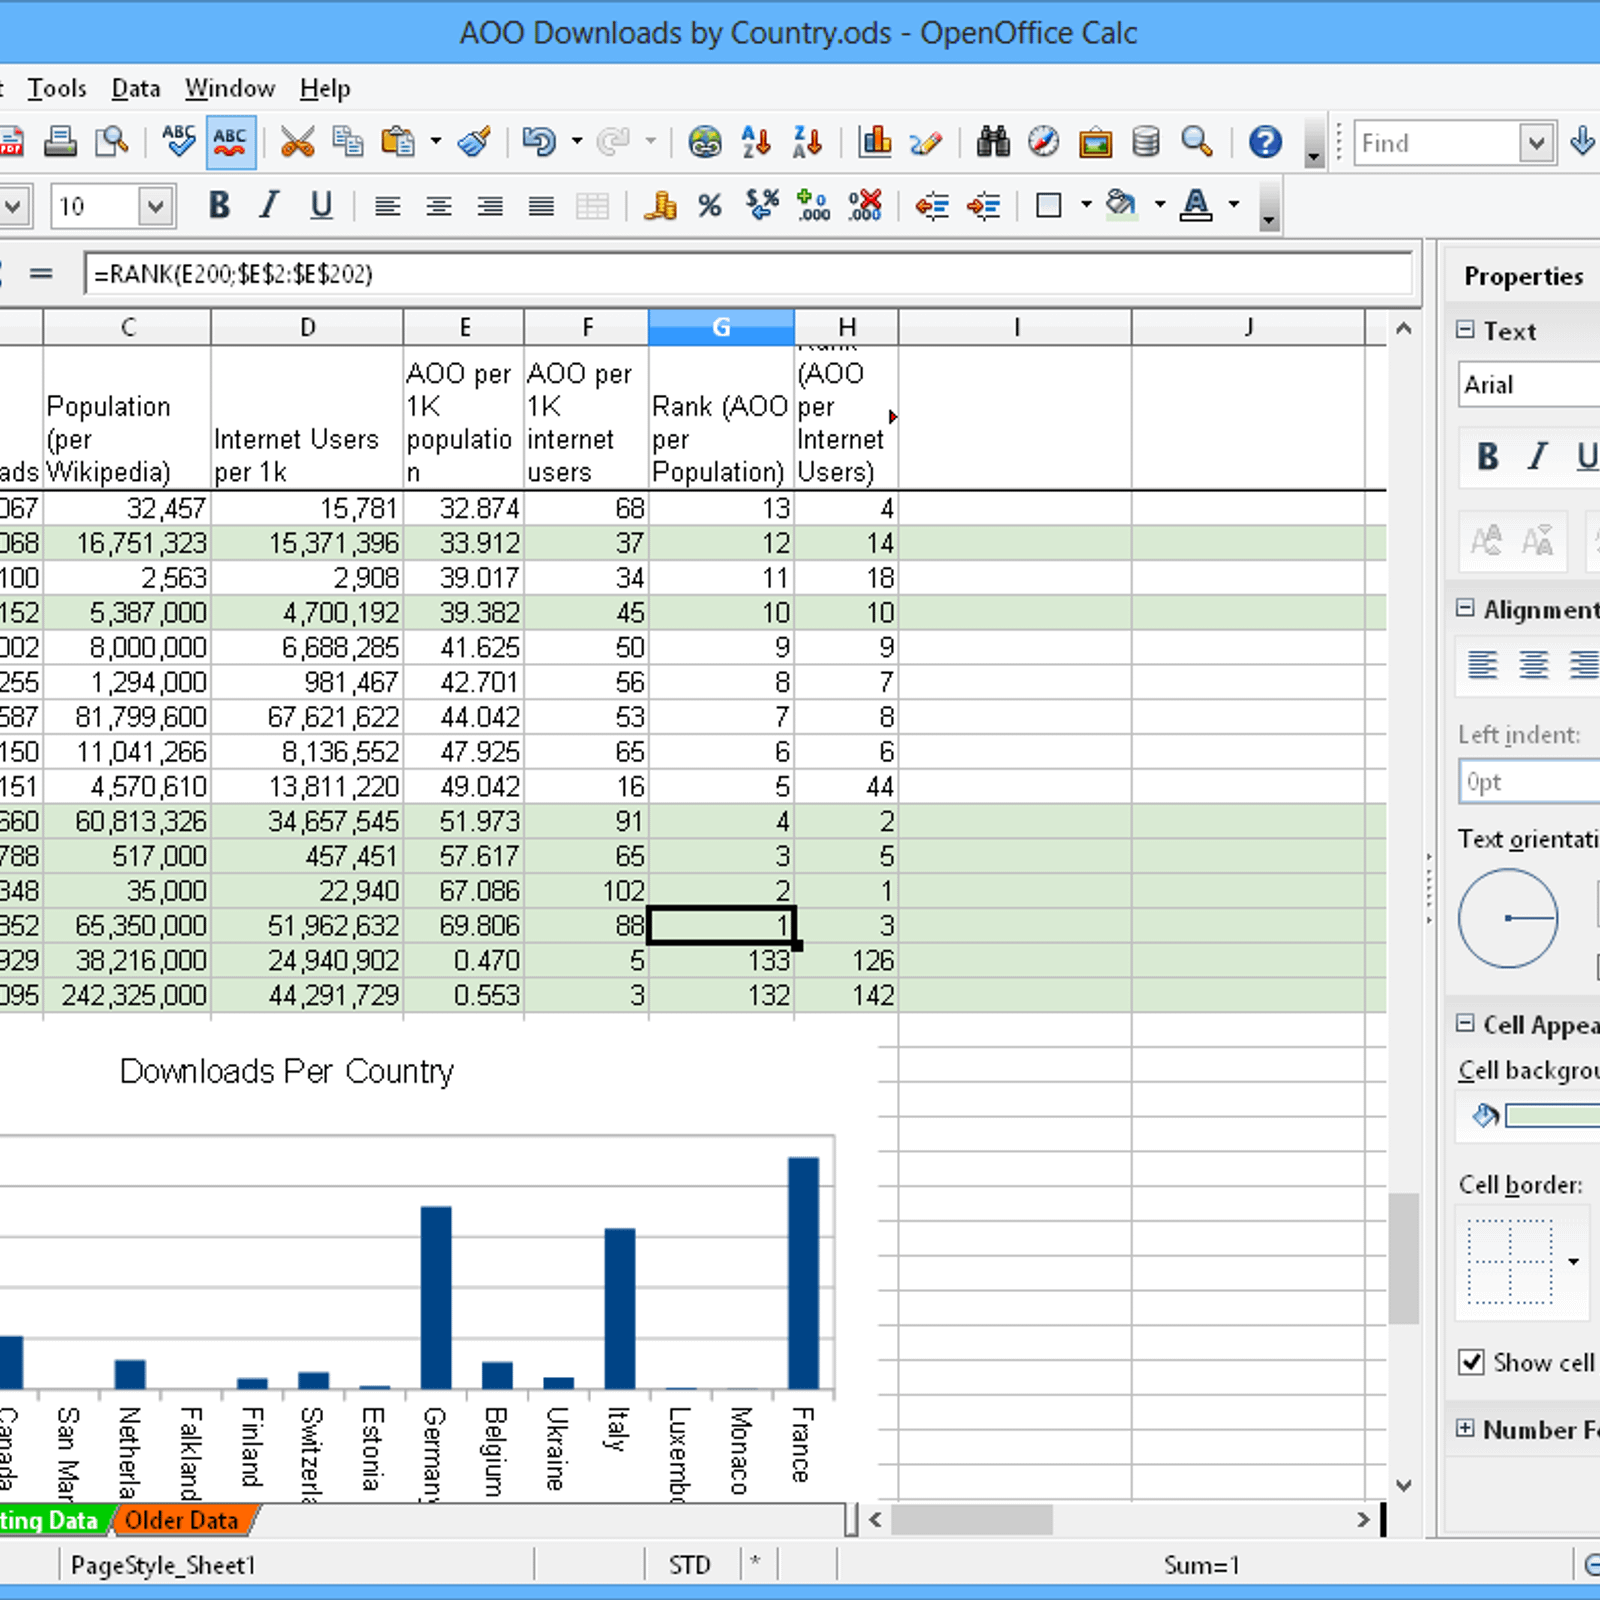Click Increase Indent icon
Viewport: 1600px width, 1600px height.
tap(983, 206)
